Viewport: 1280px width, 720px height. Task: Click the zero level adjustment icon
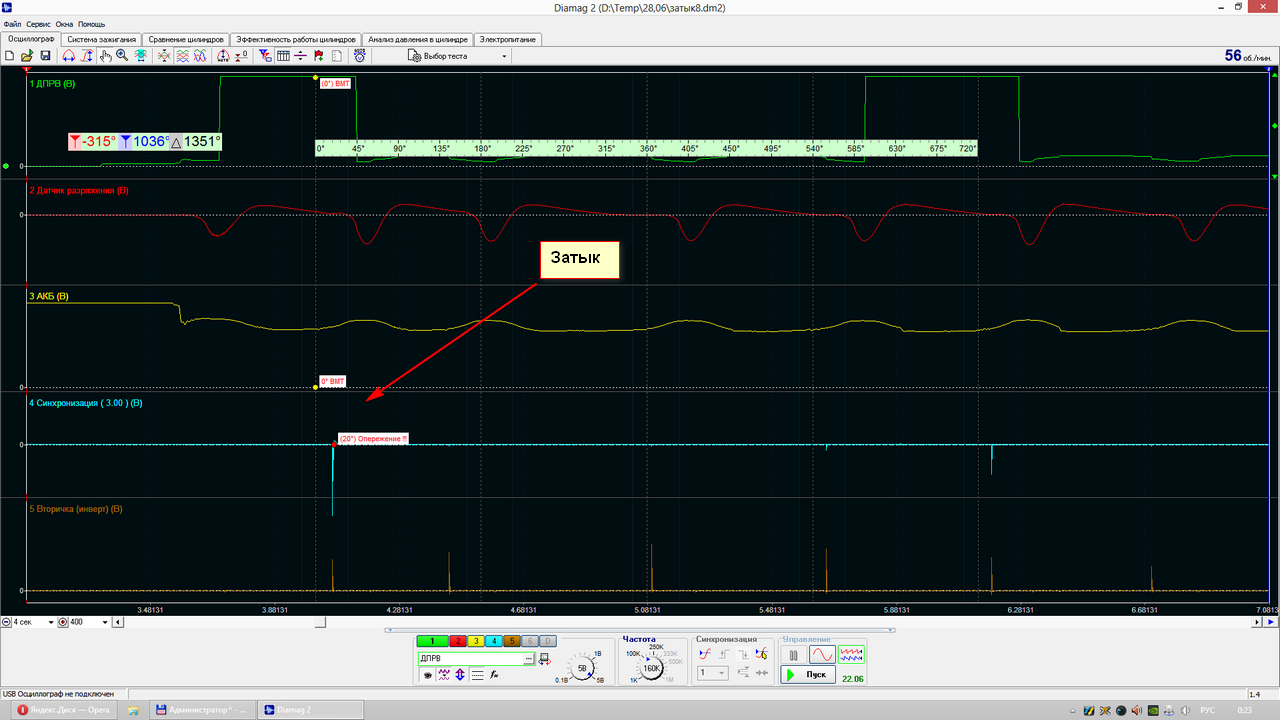pyautogui.click(x=242, y=56)
